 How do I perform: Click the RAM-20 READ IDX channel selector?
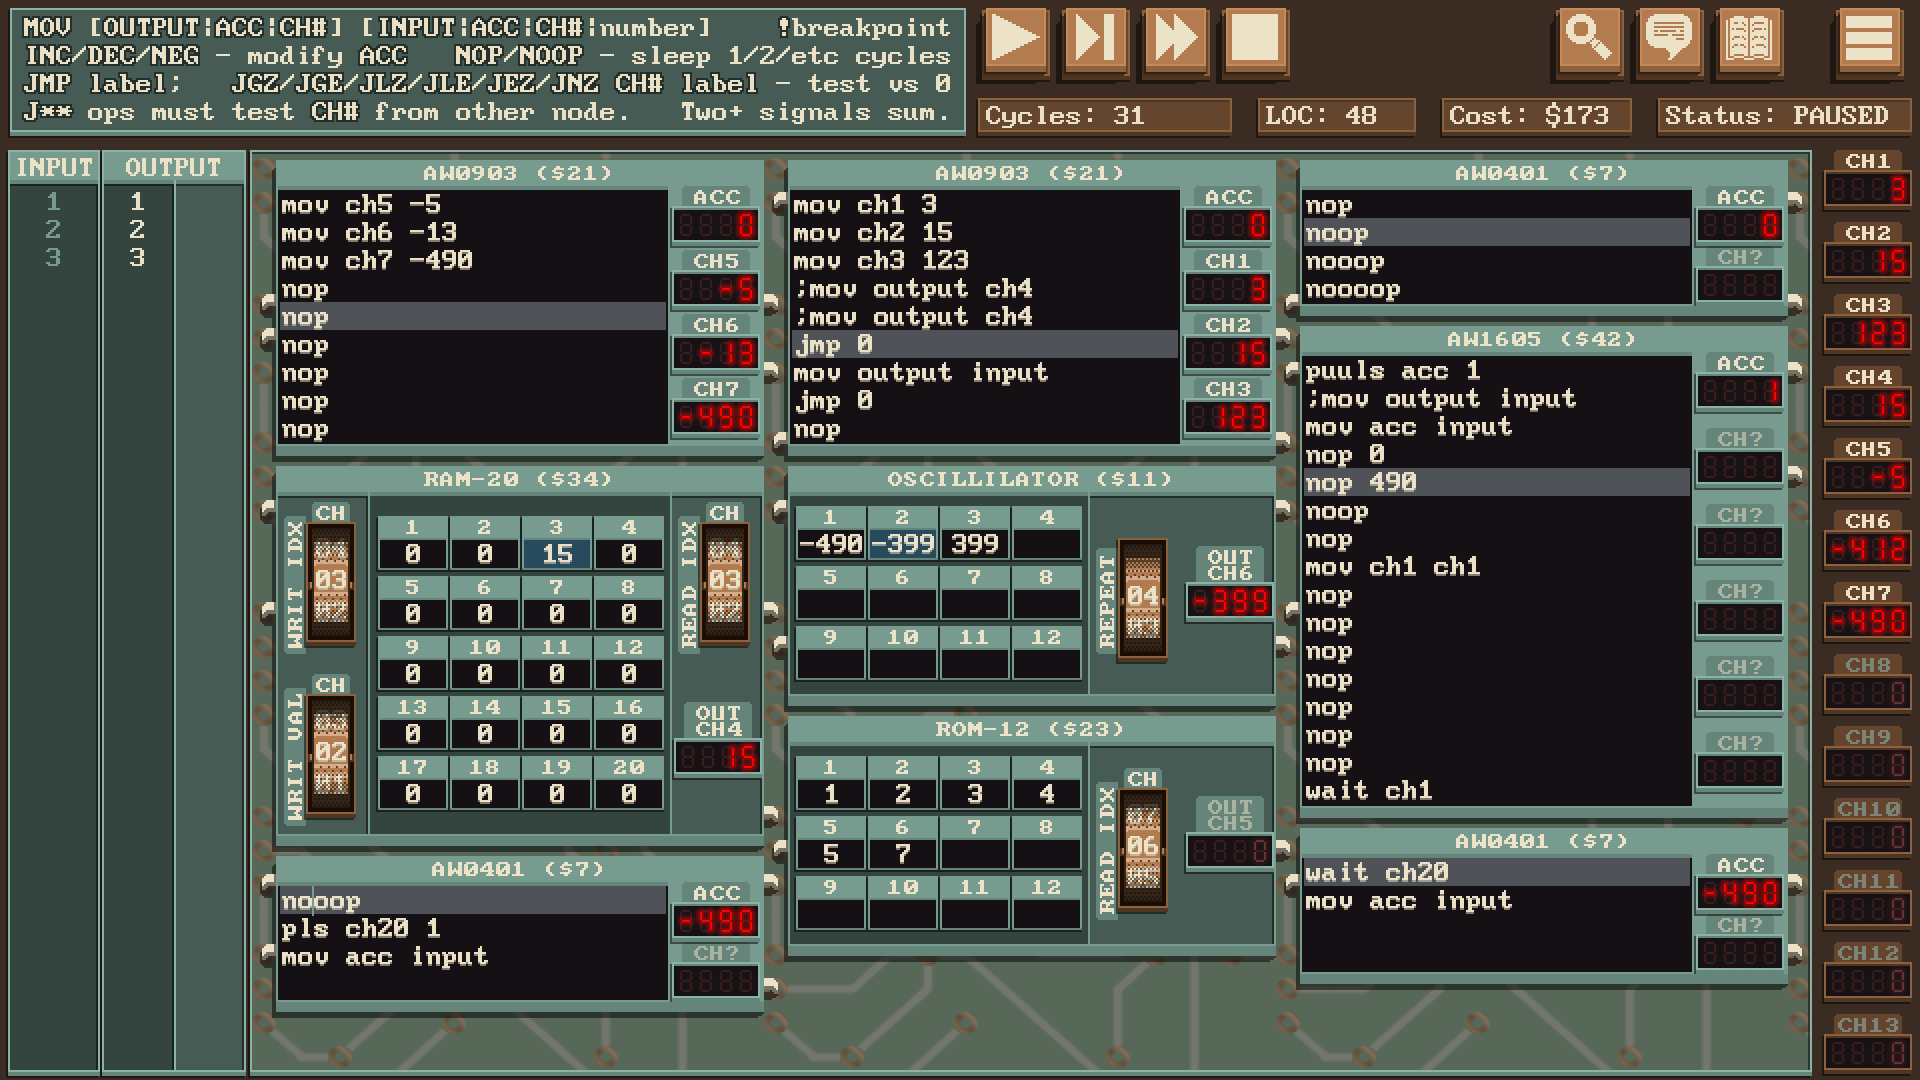coord(724,580)
